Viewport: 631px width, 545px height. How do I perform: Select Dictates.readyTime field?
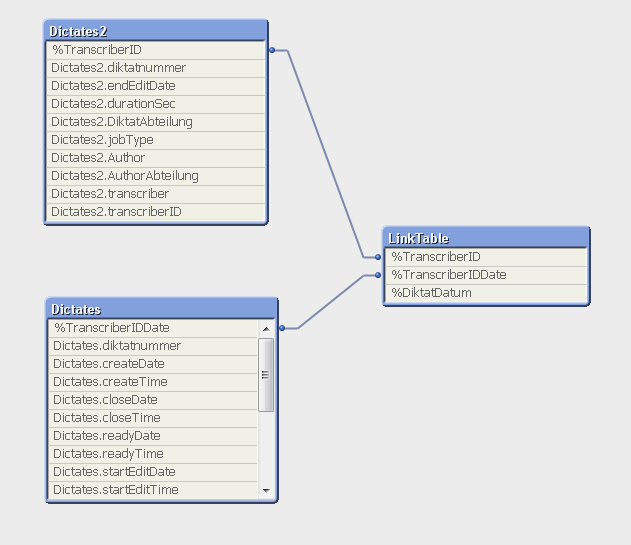pyautogui.click(x=153, y=454)
